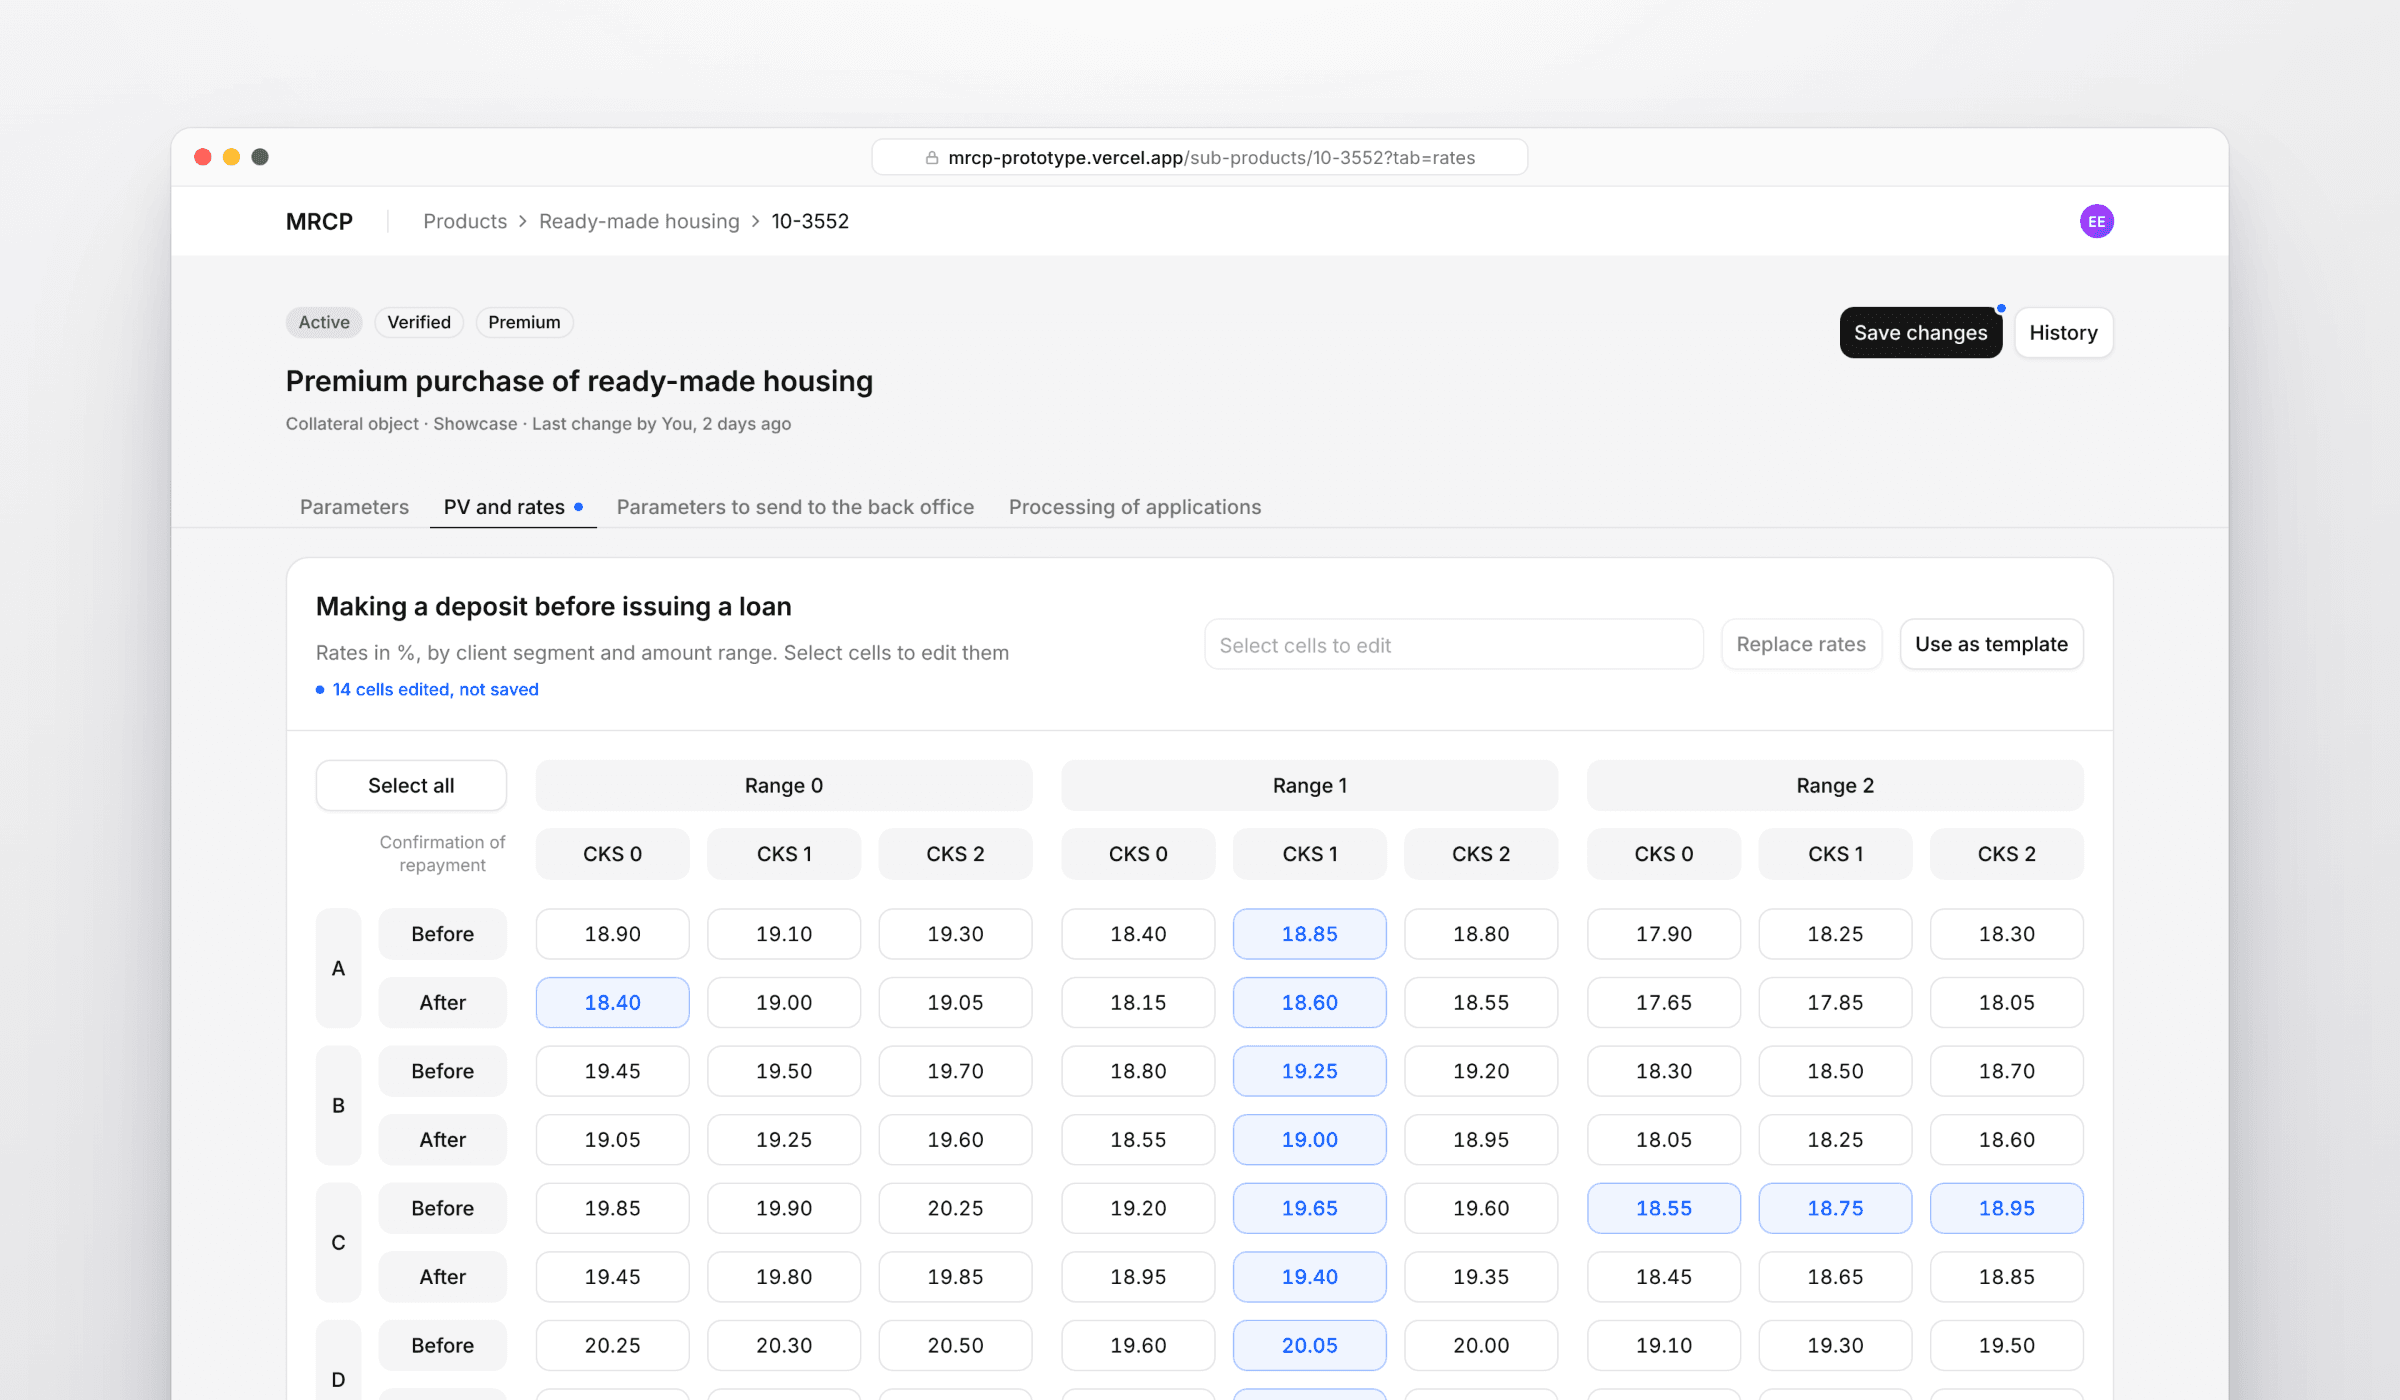Viewport: 2400px width, 1400px height.
Task: Select the Range 1 column group header
Action: pyautogui.click(x=1309, y=785)
